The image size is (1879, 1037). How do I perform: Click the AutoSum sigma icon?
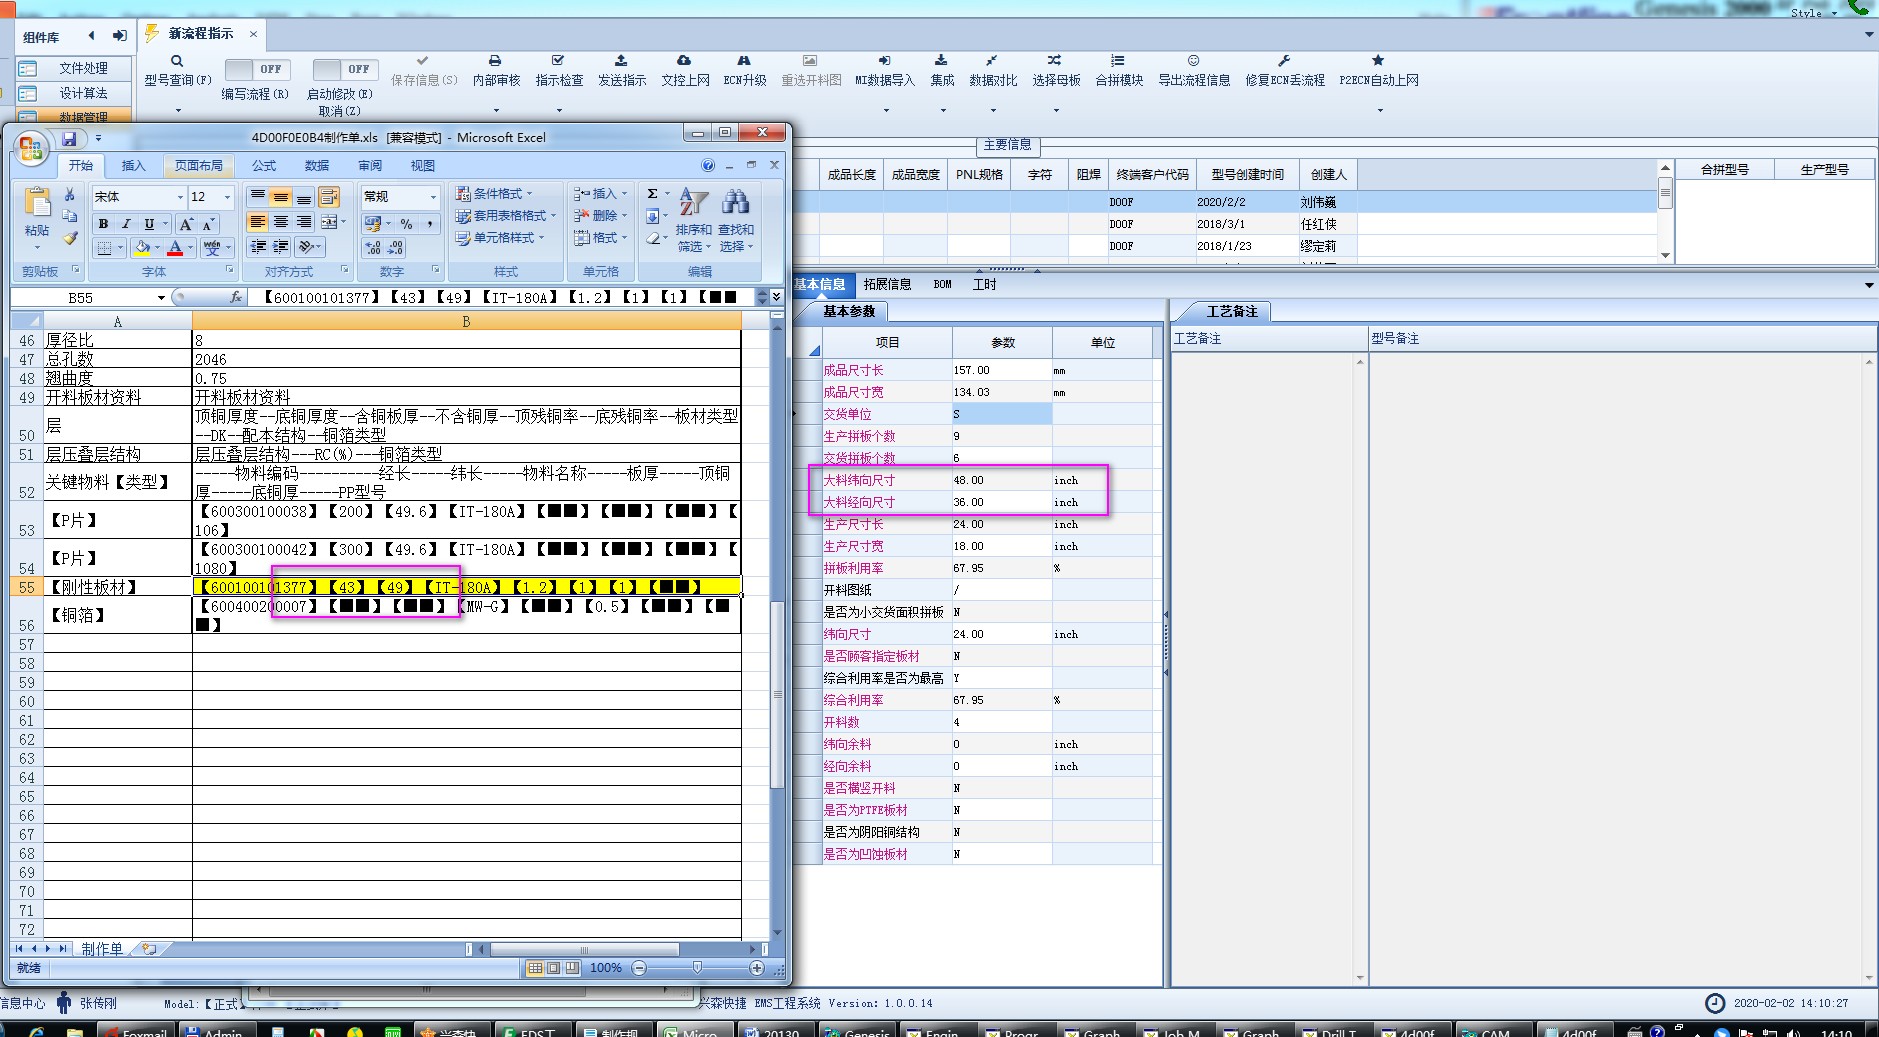(x=653, y=194)
